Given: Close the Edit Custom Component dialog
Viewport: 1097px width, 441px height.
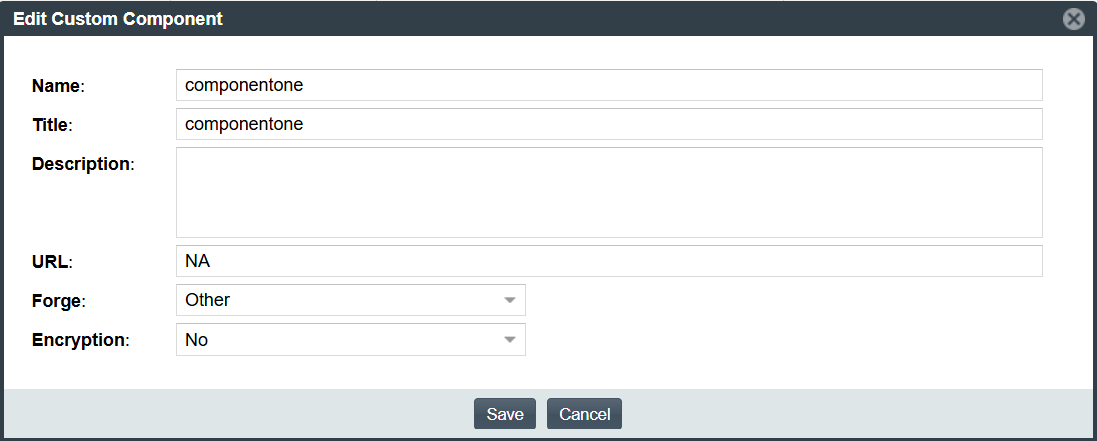Looking at the screenshot, I should click(x=1073, y=19).
